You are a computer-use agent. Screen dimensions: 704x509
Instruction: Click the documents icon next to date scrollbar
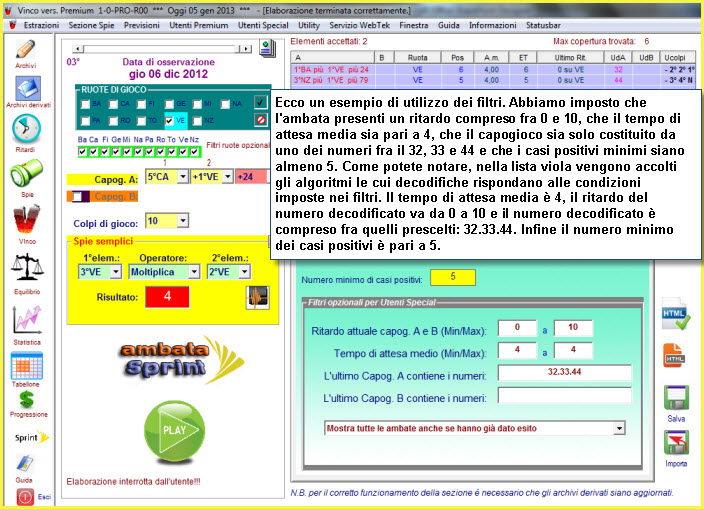tap(267, 48)
